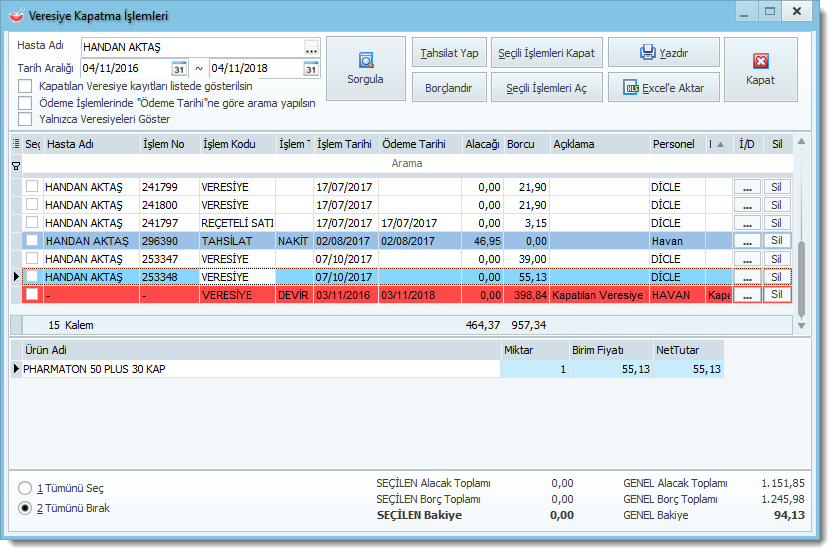This screenshot has width=835, height=555.
Task: Open details ellipsis for row 253347
Action: (748, 259)
